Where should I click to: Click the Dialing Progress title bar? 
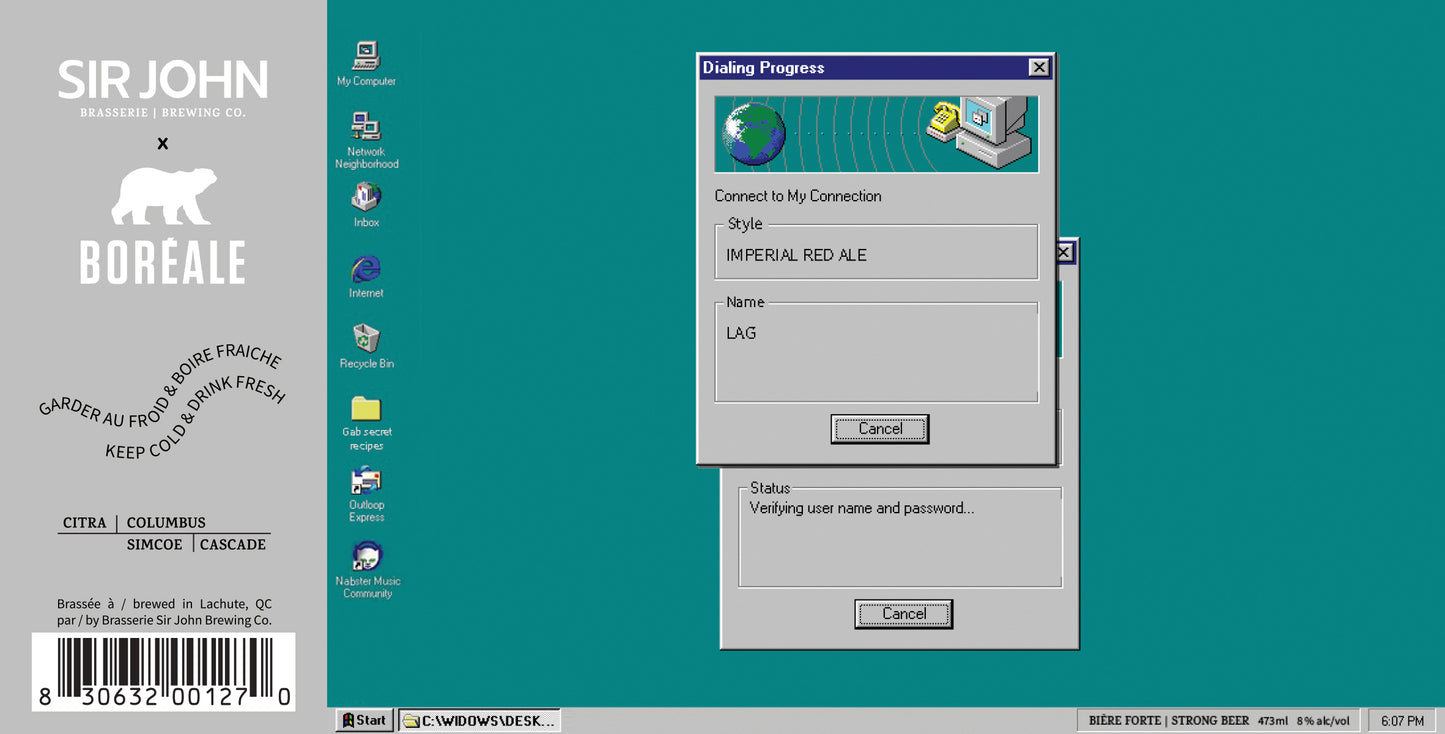(x=860, y=67)
